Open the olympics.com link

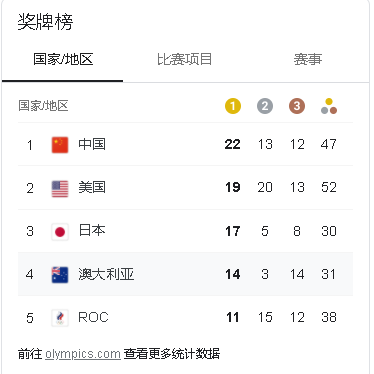tap(83, 354)
